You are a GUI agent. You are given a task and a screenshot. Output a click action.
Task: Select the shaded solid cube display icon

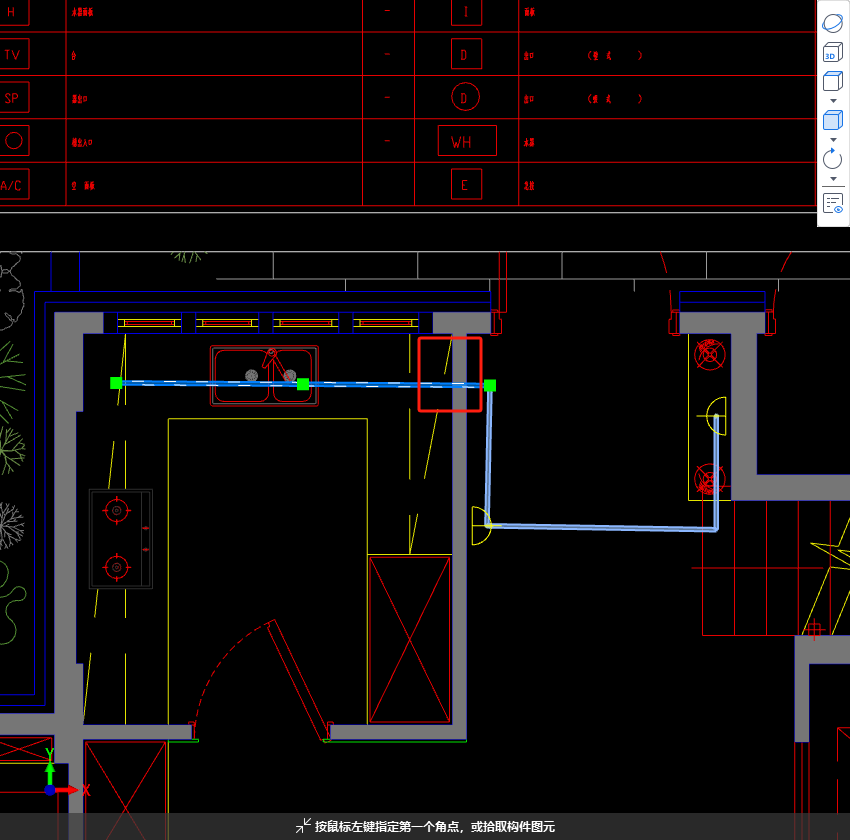point(833,120)
